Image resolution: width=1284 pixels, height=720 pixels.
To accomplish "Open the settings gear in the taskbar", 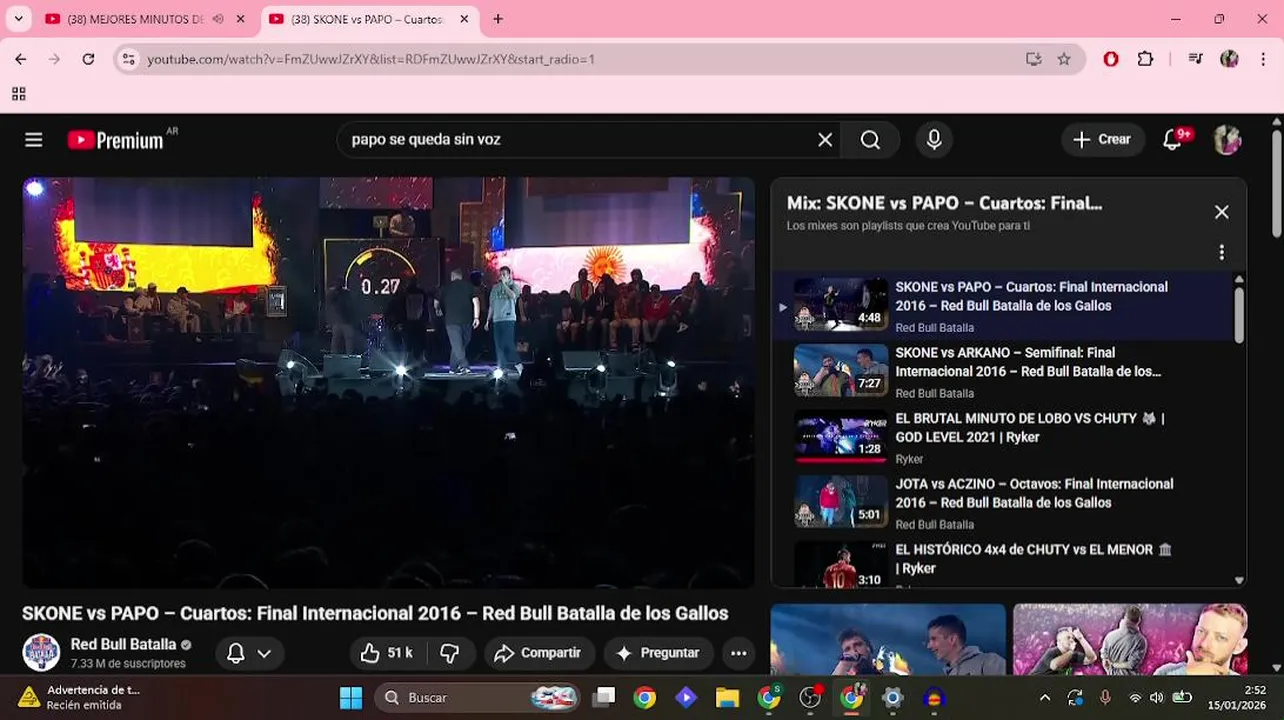I will pos(893,697).
